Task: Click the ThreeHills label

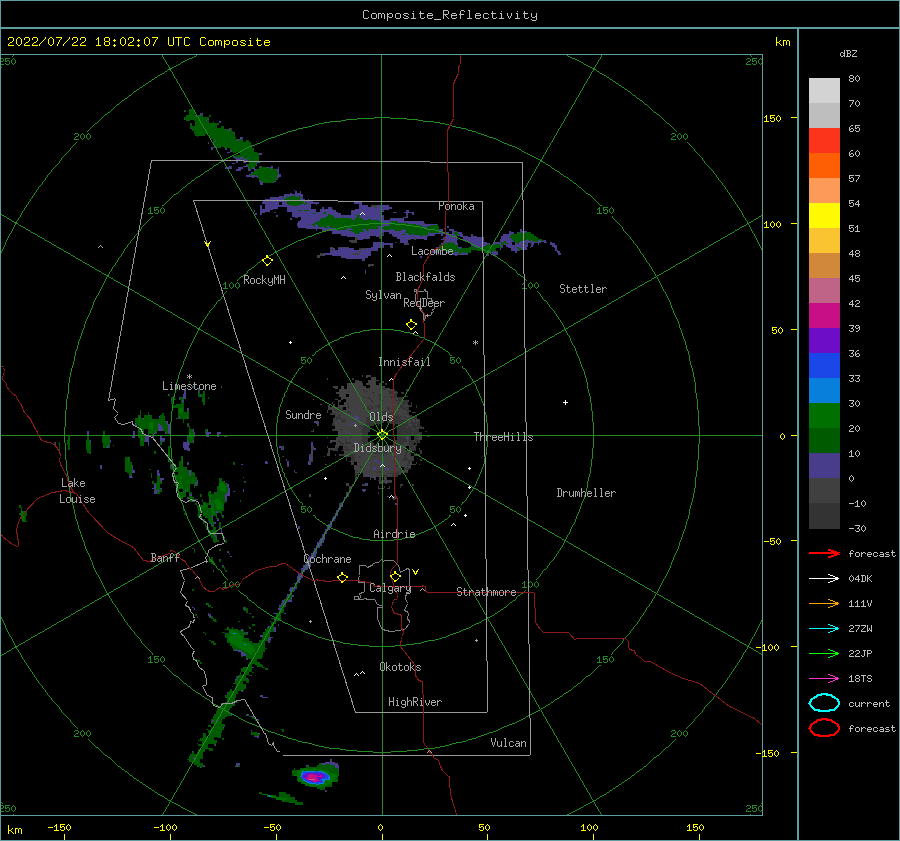Action: 503,437
